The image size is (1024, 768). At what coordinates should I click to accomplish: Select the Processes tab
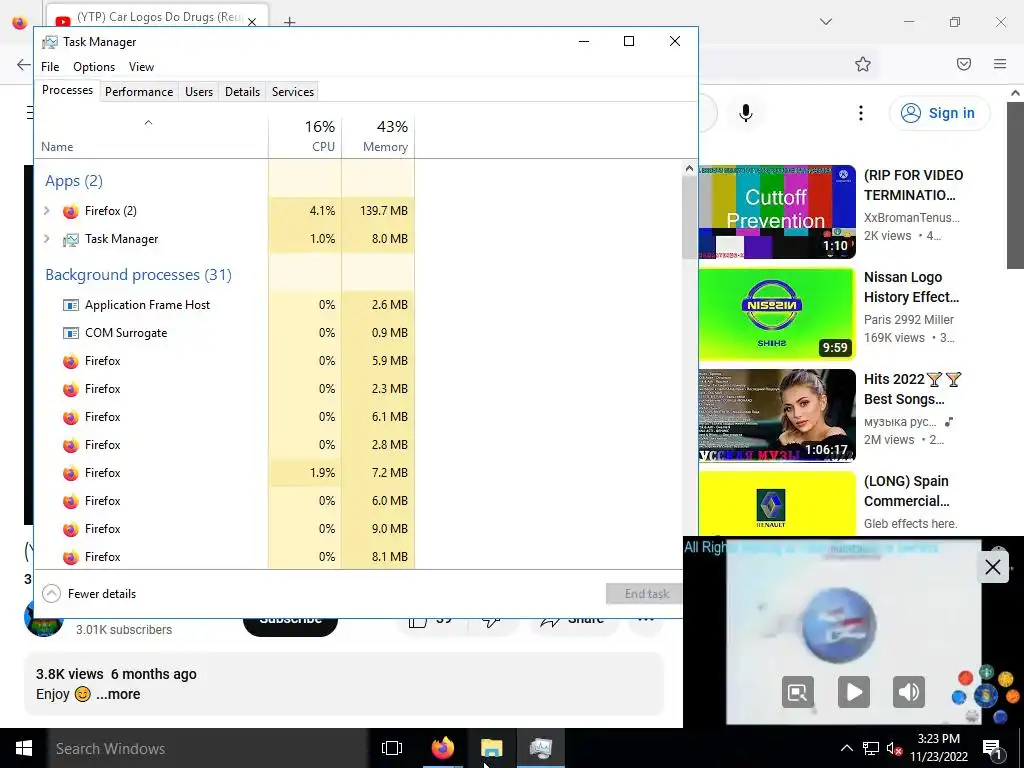click(67, 90)
